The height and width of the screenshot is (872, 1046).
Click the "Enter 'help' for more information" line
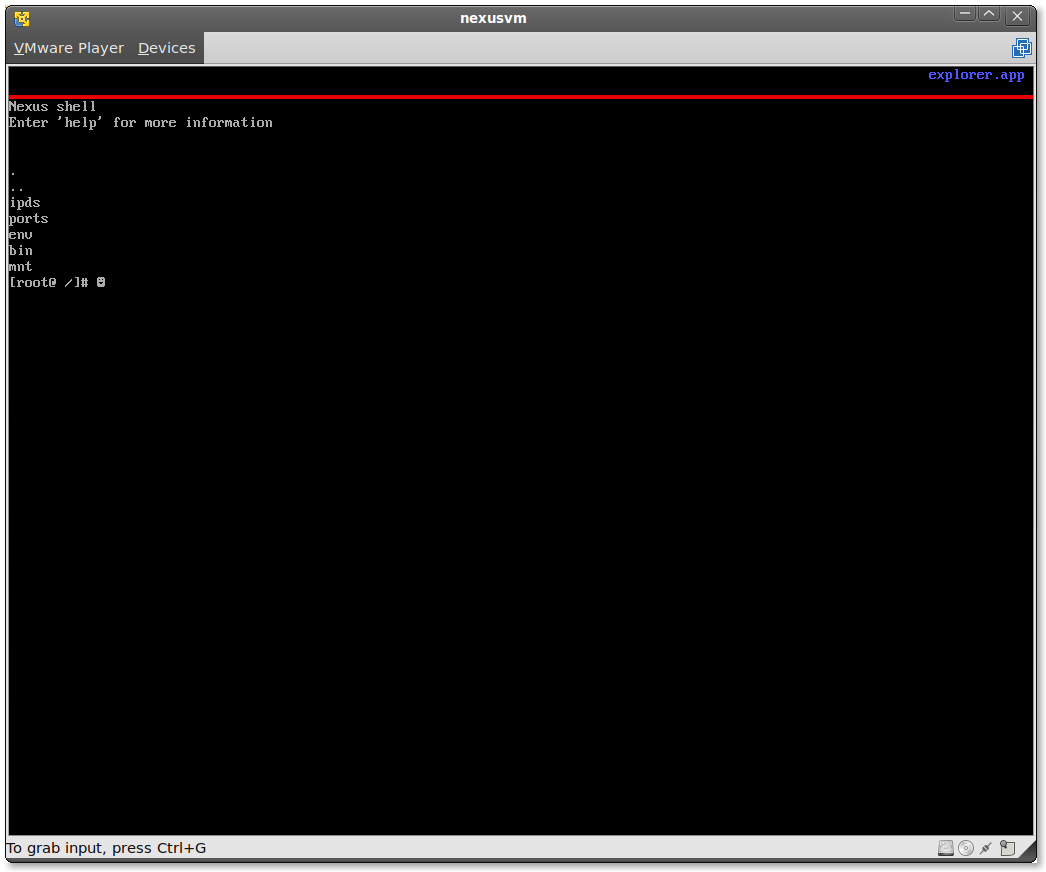141,123
